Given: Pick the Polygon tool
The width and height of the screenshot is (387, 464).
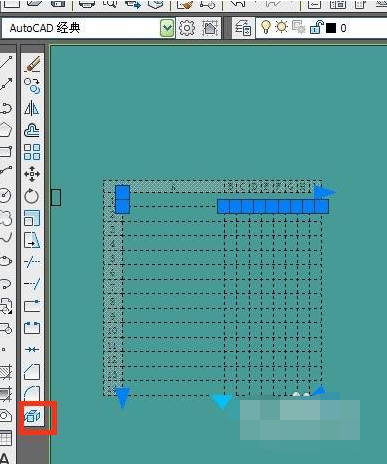Looking at the screenshot, I should (x=6, y=130).
